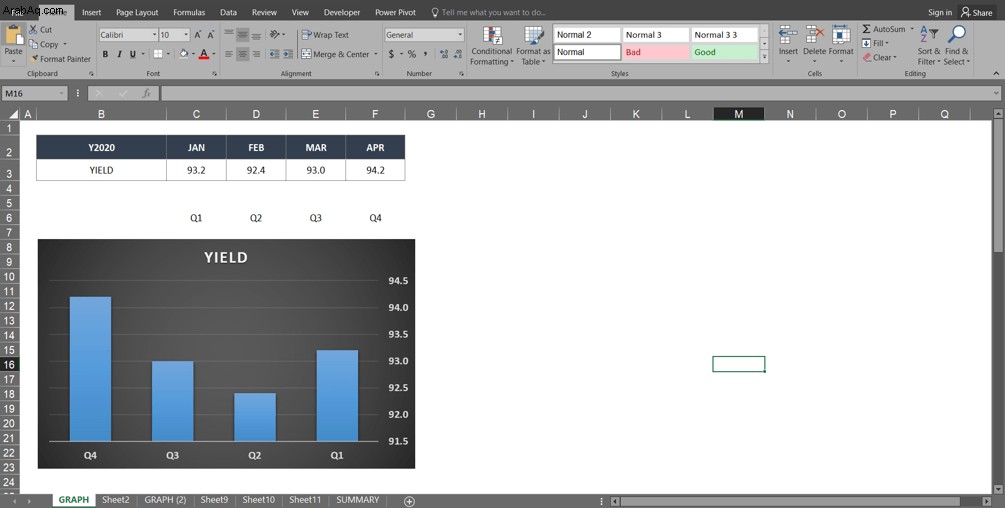This screenshot has width=1005, height=508.
Task: Activate the Format Painter brush
Action: (x=35, y=59)
